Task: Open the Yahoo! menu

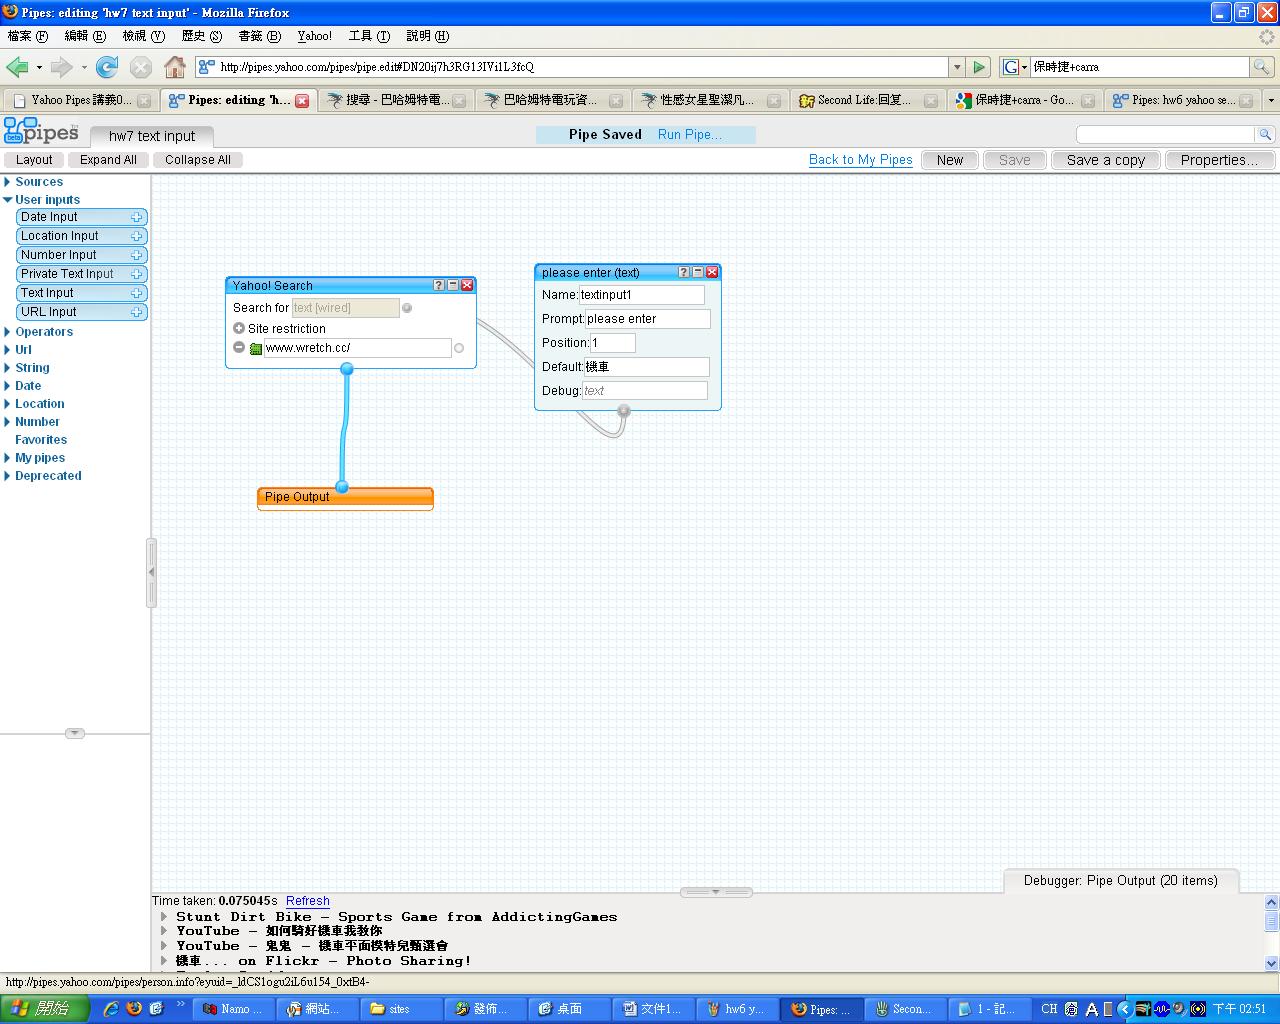Action: (x=315, y=36)
